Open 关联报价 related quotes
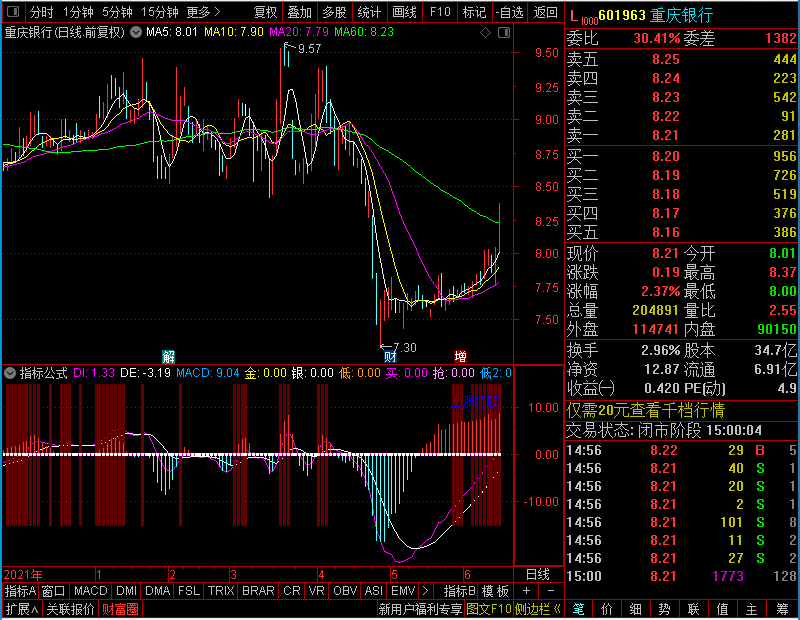This screenshot has height=620, width=800. point(70,609)
